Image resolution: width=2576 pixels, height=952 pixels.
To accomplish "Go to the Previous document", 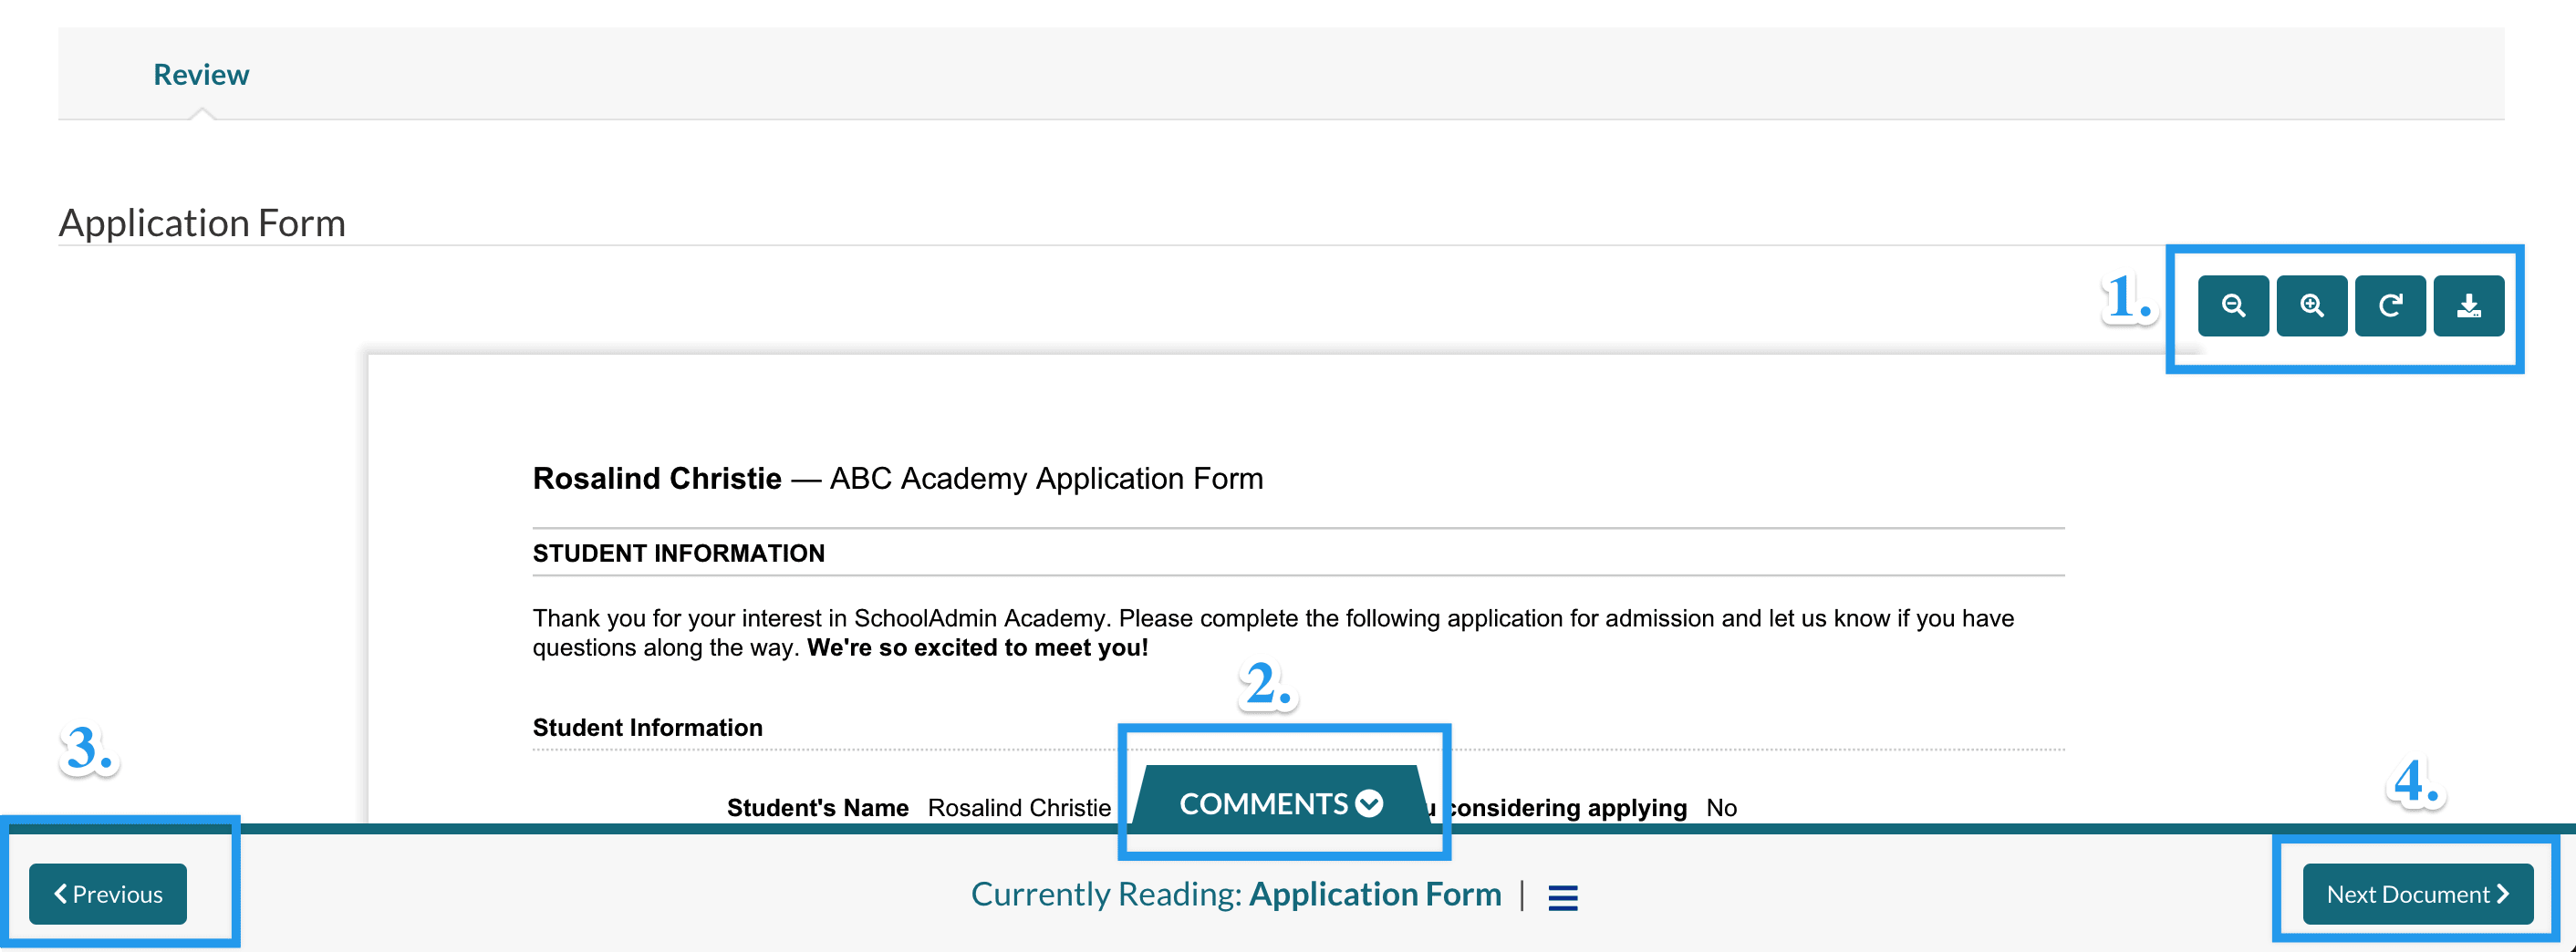I will point(108,894).
